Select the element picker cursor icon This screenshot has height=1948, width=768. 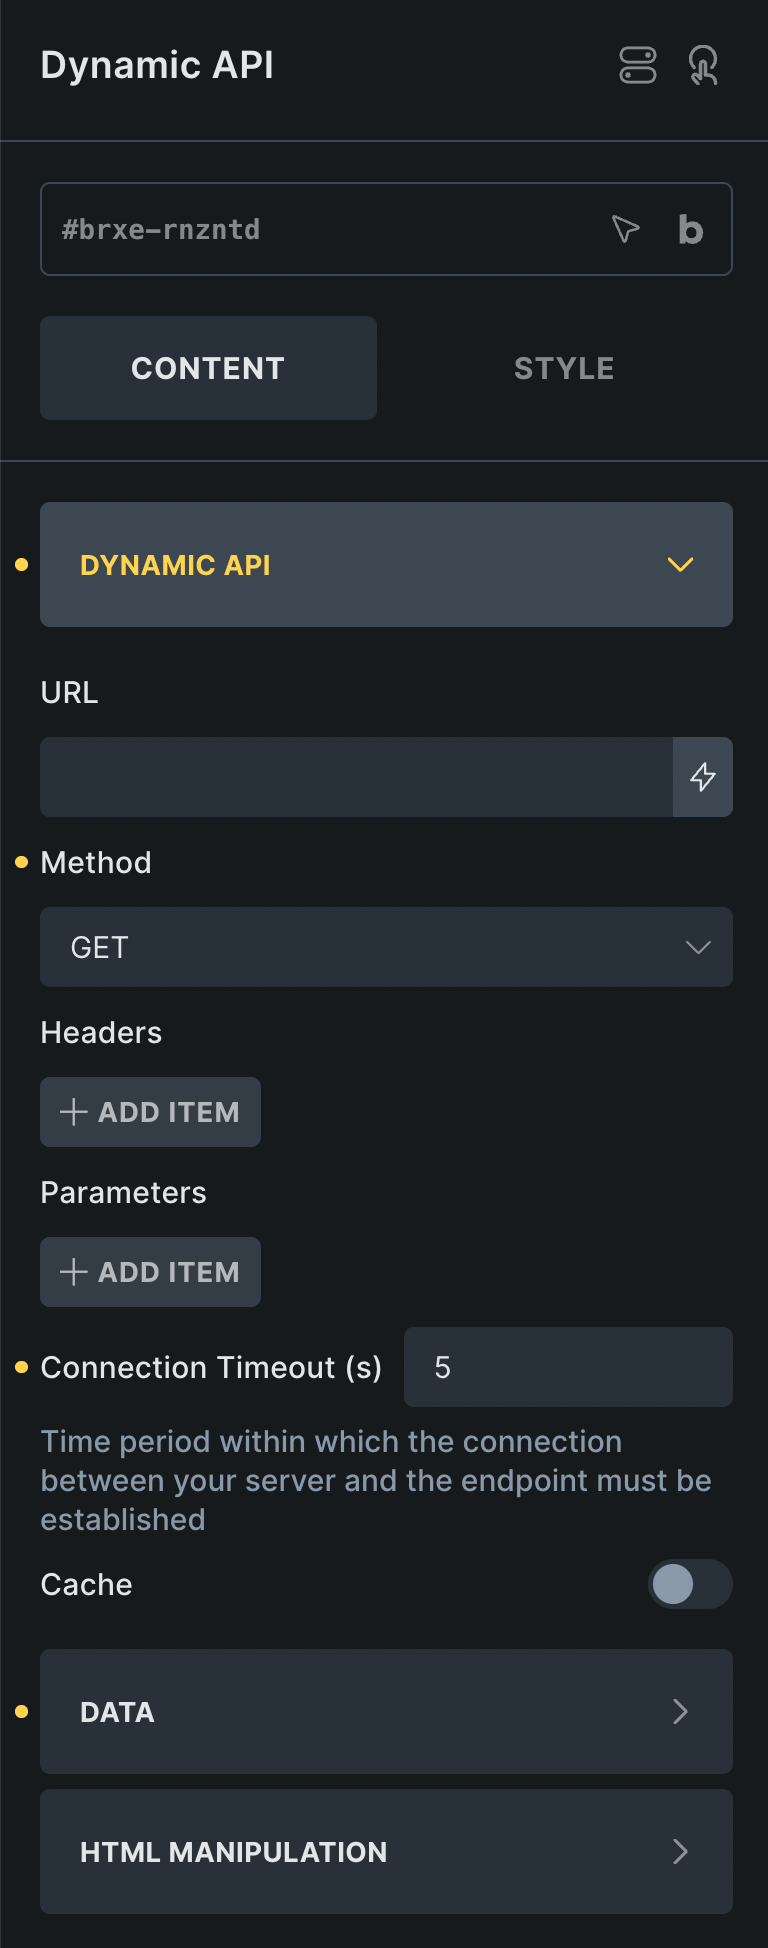pyautogui.click(x=625, y=228)
